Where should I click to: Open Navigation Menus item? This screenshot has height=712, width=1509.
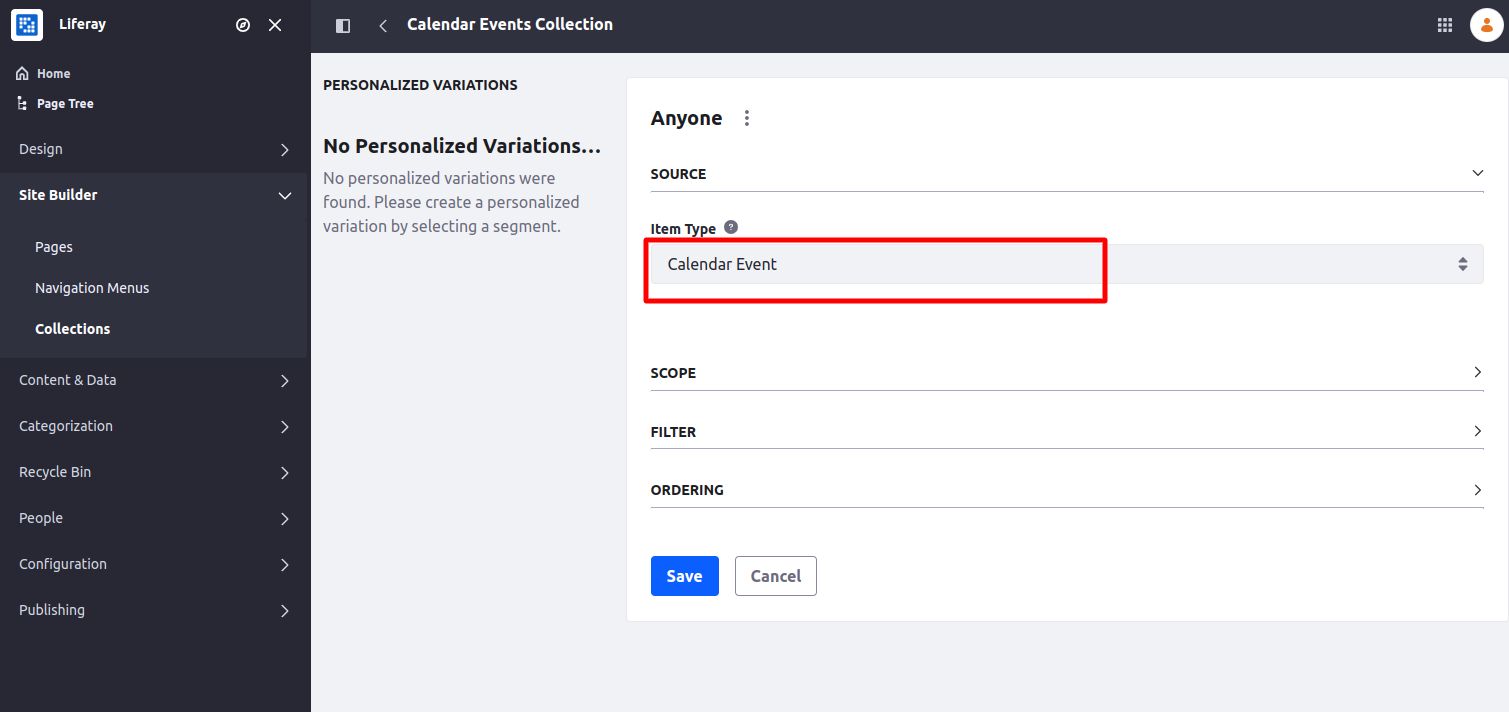[92, 288]
